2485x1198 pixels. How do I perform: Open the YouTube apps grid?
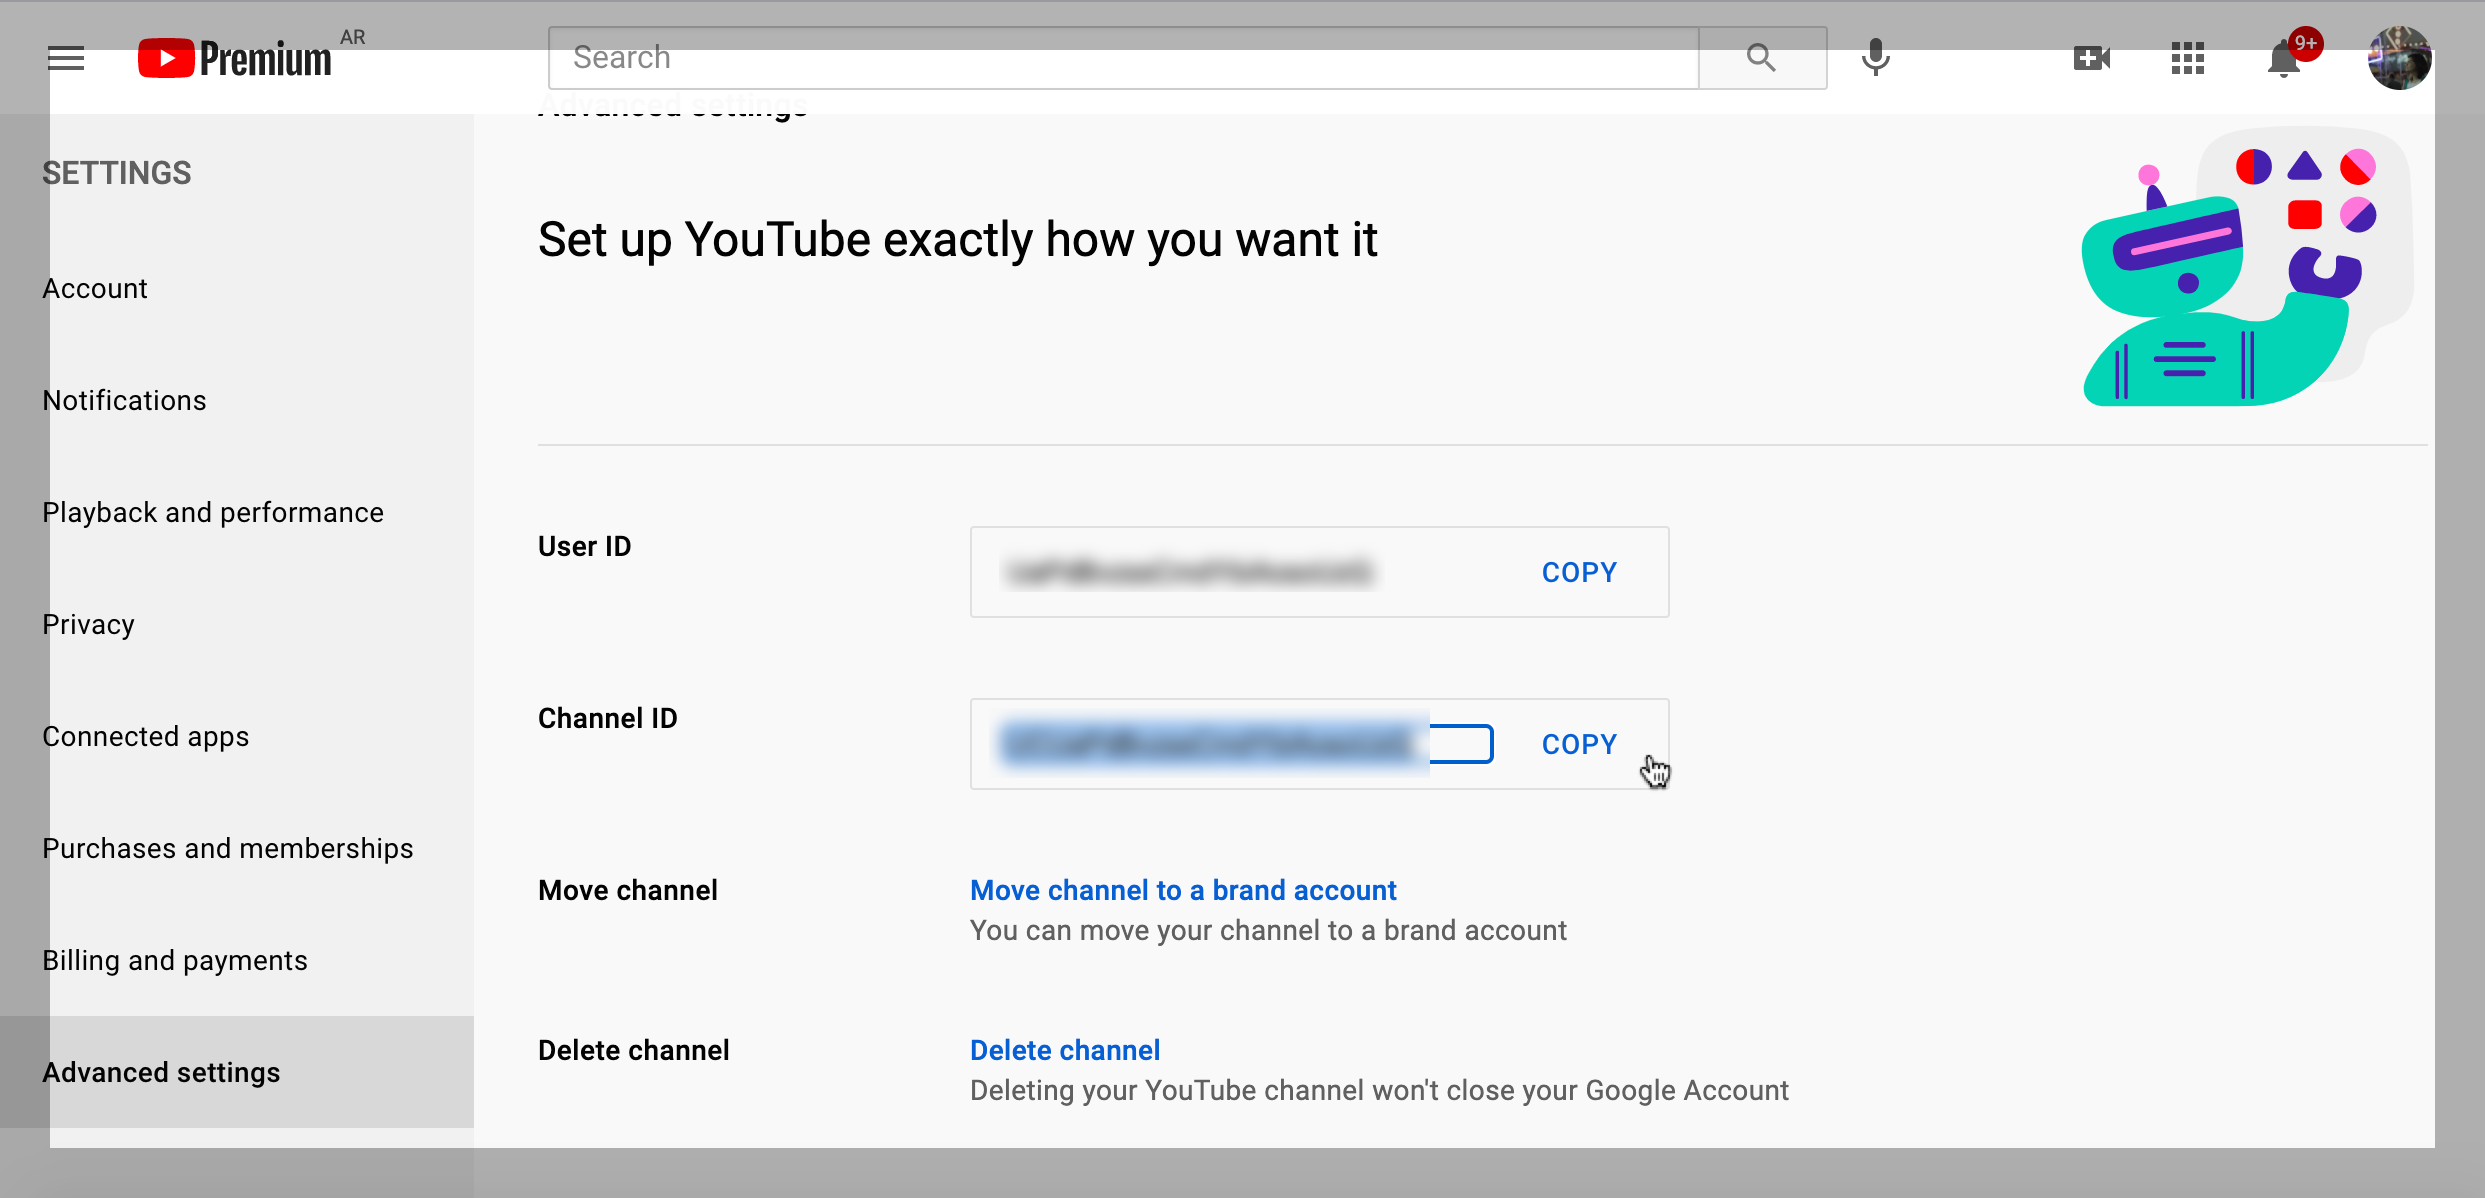pos(2188,58)
